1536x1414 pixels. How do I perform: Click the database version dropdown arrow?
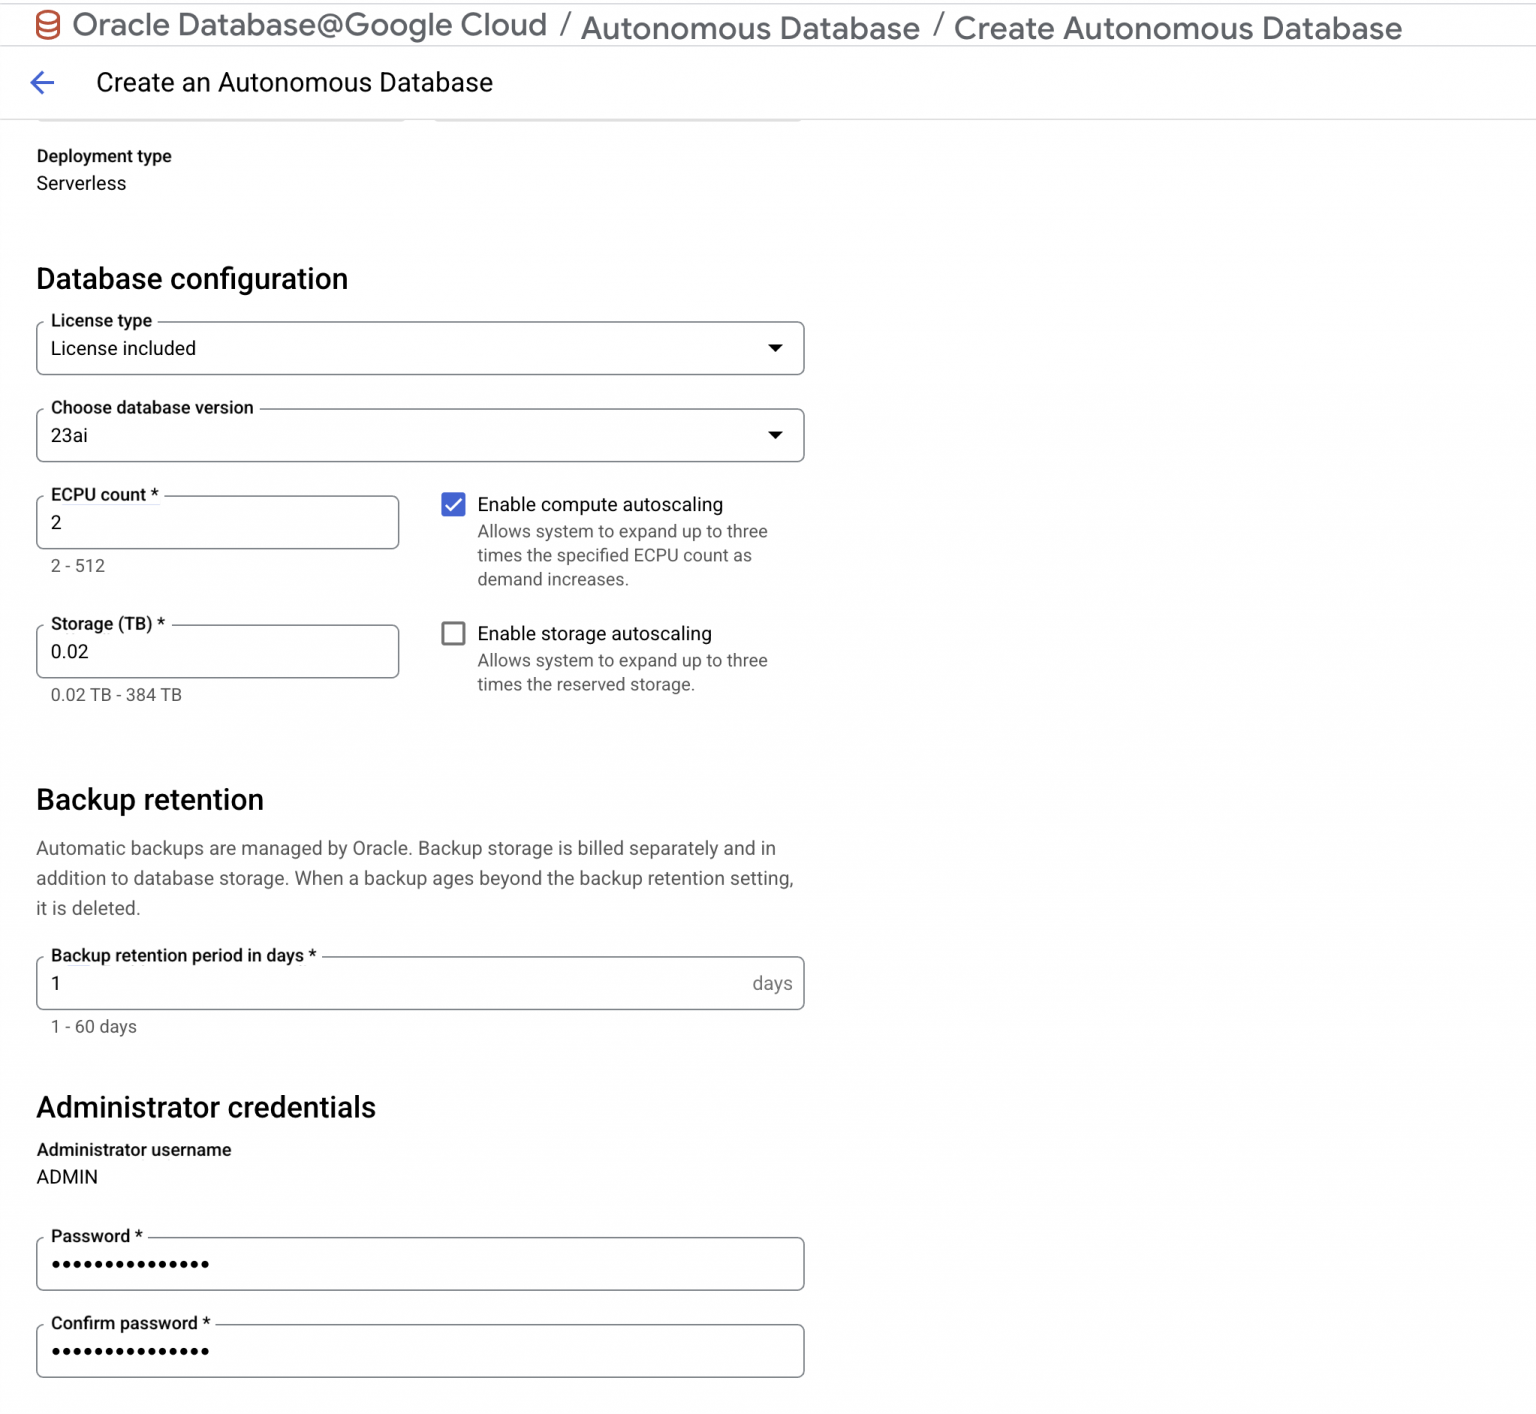[x=775, y=435]
